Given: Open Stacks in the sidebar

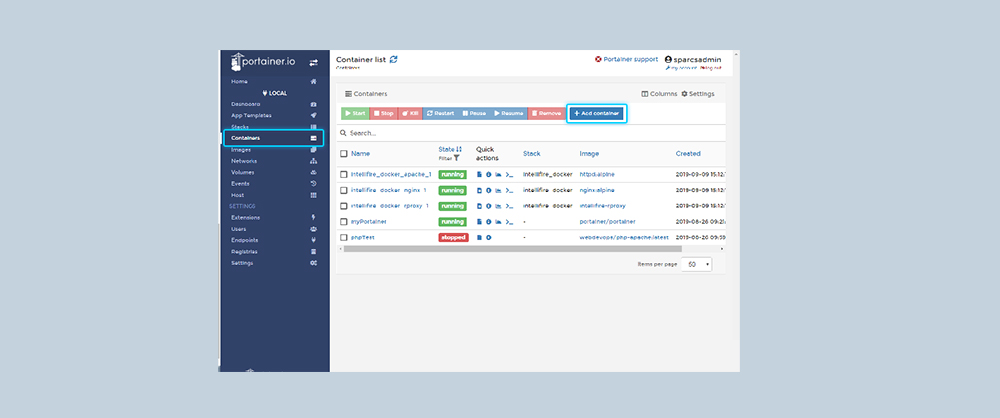Looking at the screenshot, I should point(240,127).
